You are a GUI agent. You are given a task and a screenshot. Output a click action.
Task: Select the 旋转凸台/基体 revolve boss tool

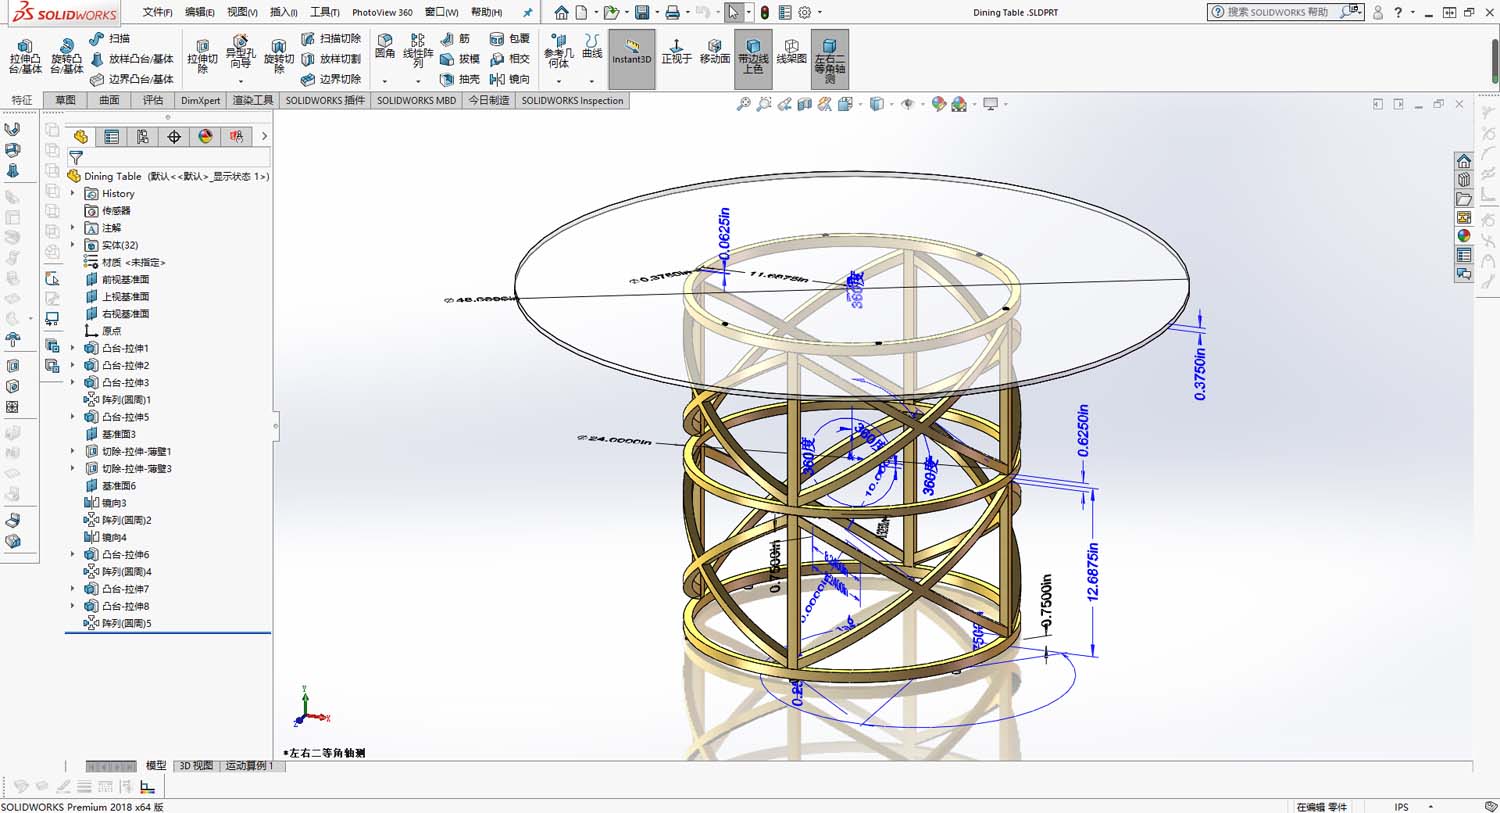click(x=66, y=56)
